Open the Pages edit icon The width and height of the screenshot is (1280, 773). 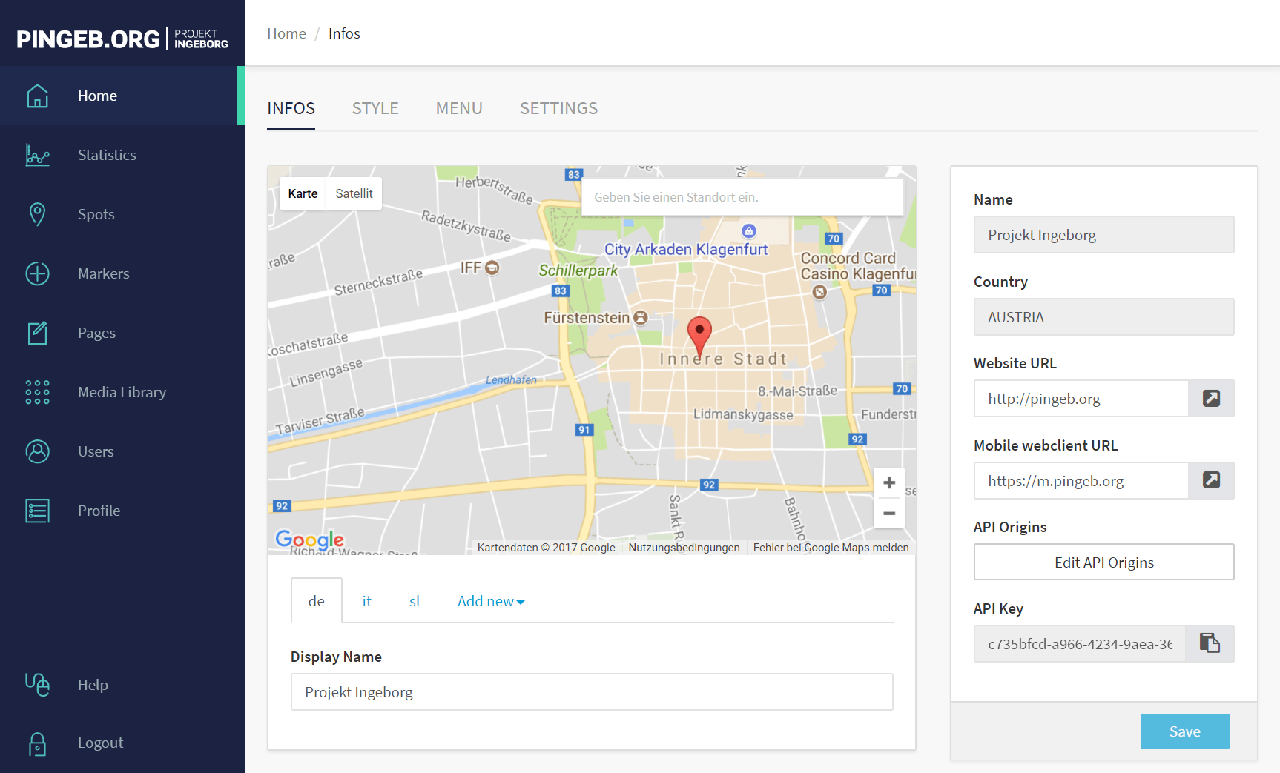pos(37,333)
